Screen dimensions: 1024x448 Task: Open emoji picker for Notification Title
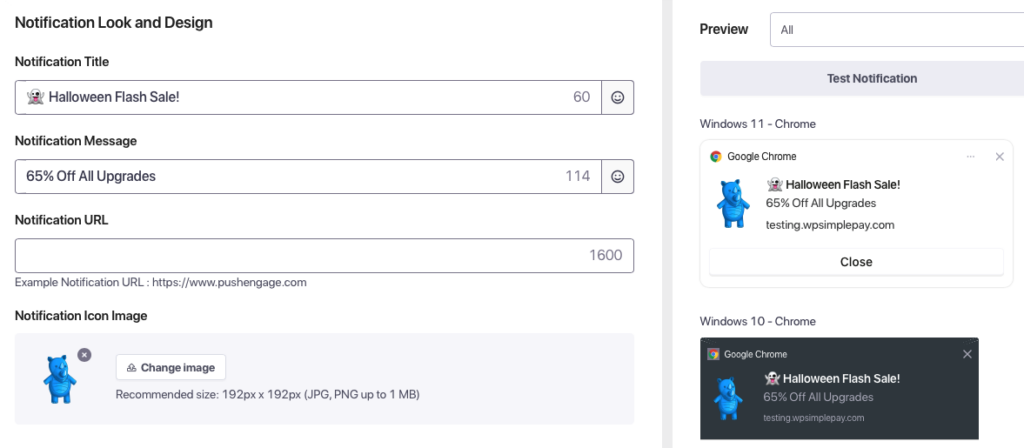(618, 97)
